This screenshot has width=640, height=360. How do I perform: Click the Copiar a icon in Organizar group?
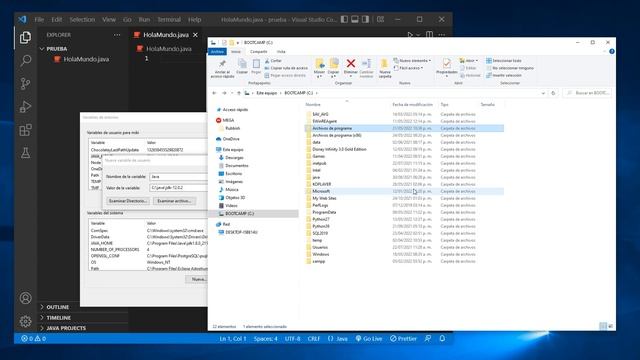point(333,63)
